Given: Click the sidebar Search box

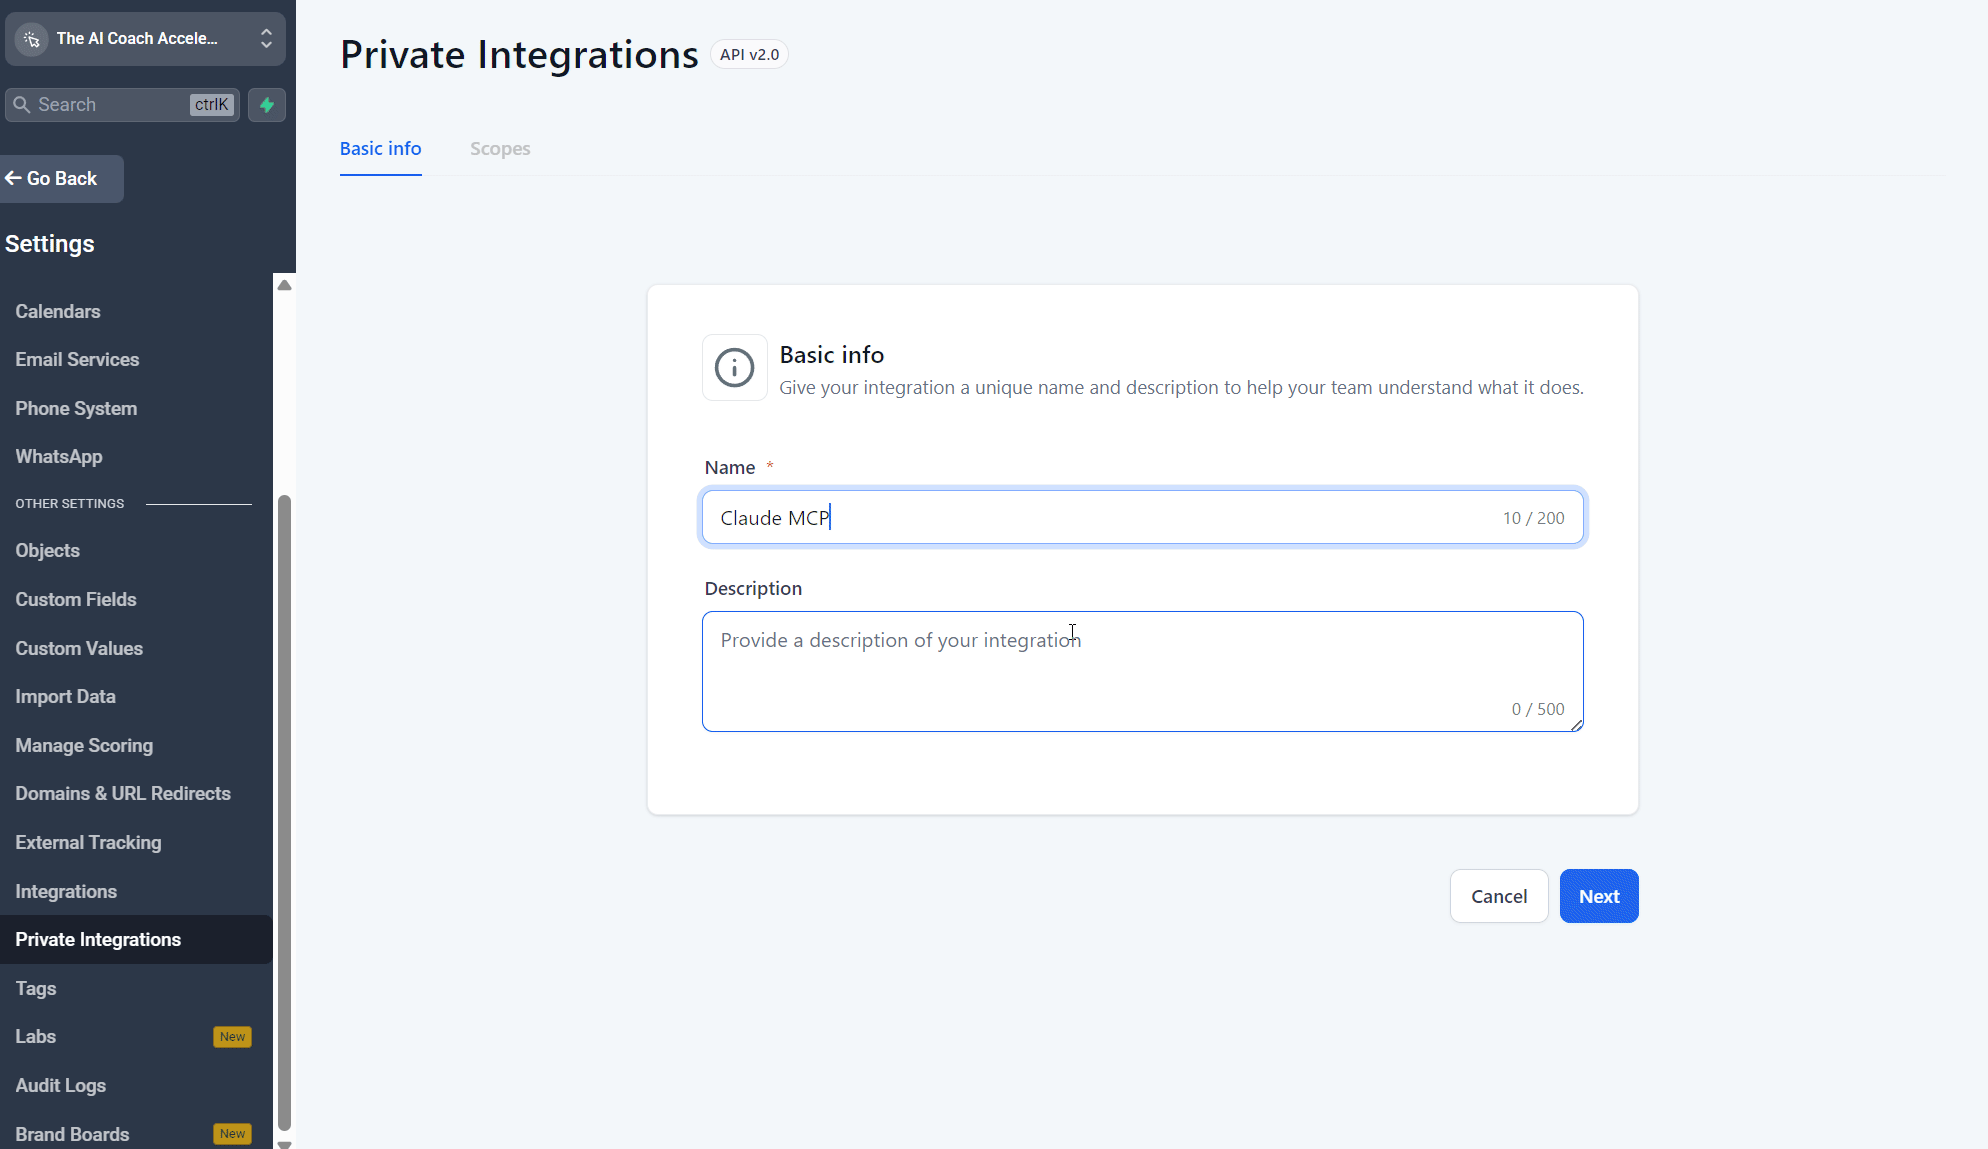Looking at the screenshot, I should coord(122,105).
